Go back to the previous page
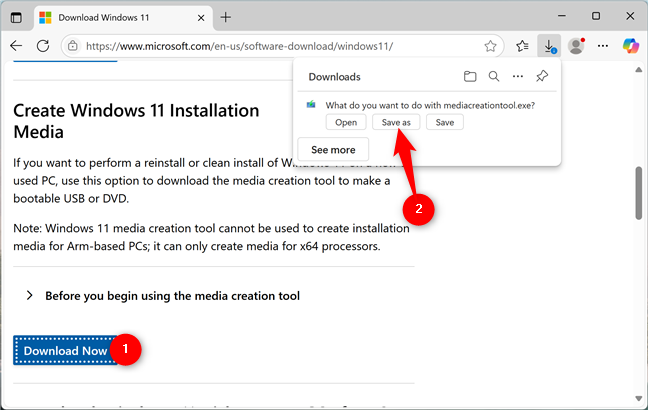 click(16, 45)
